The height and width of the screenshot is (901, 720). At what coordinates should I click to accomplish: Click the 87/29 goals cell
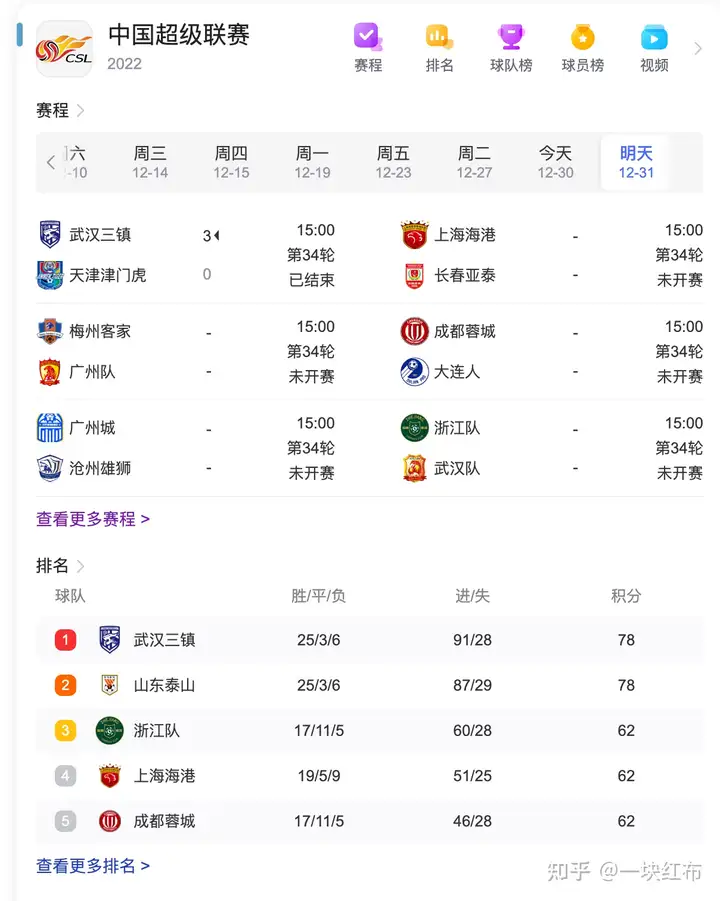[472, 685]
